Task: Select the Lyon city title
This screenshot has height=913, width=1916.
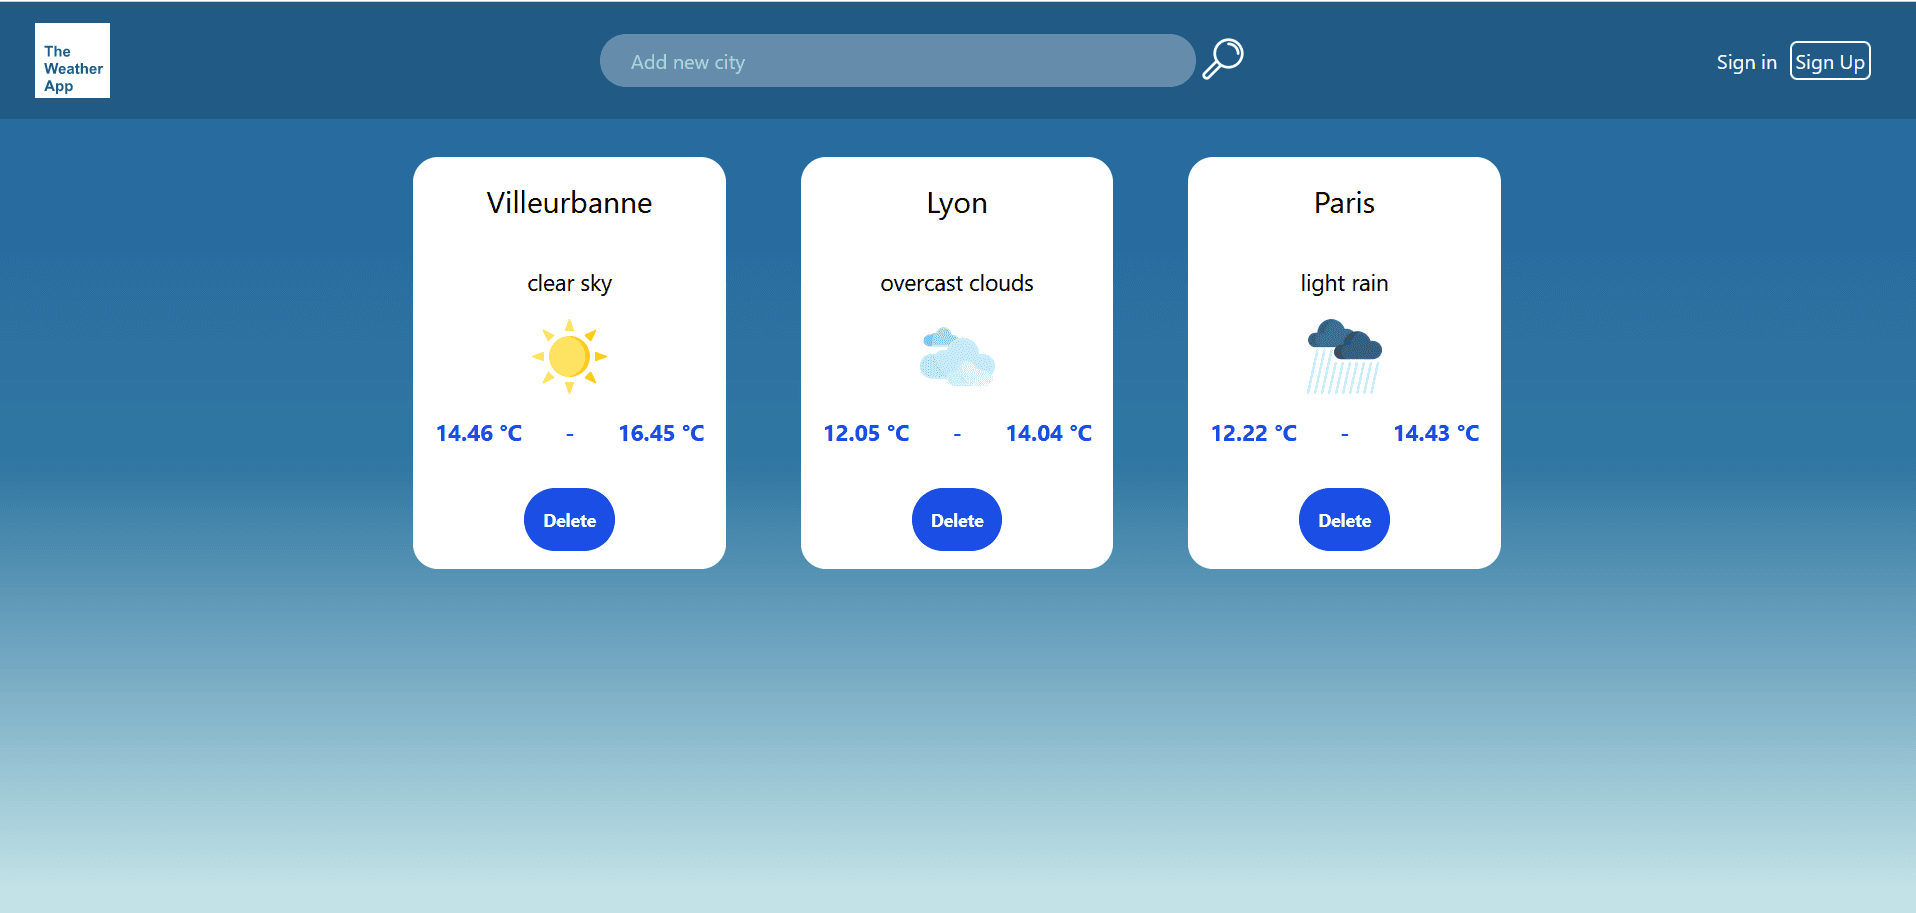Action: point(957,203)
